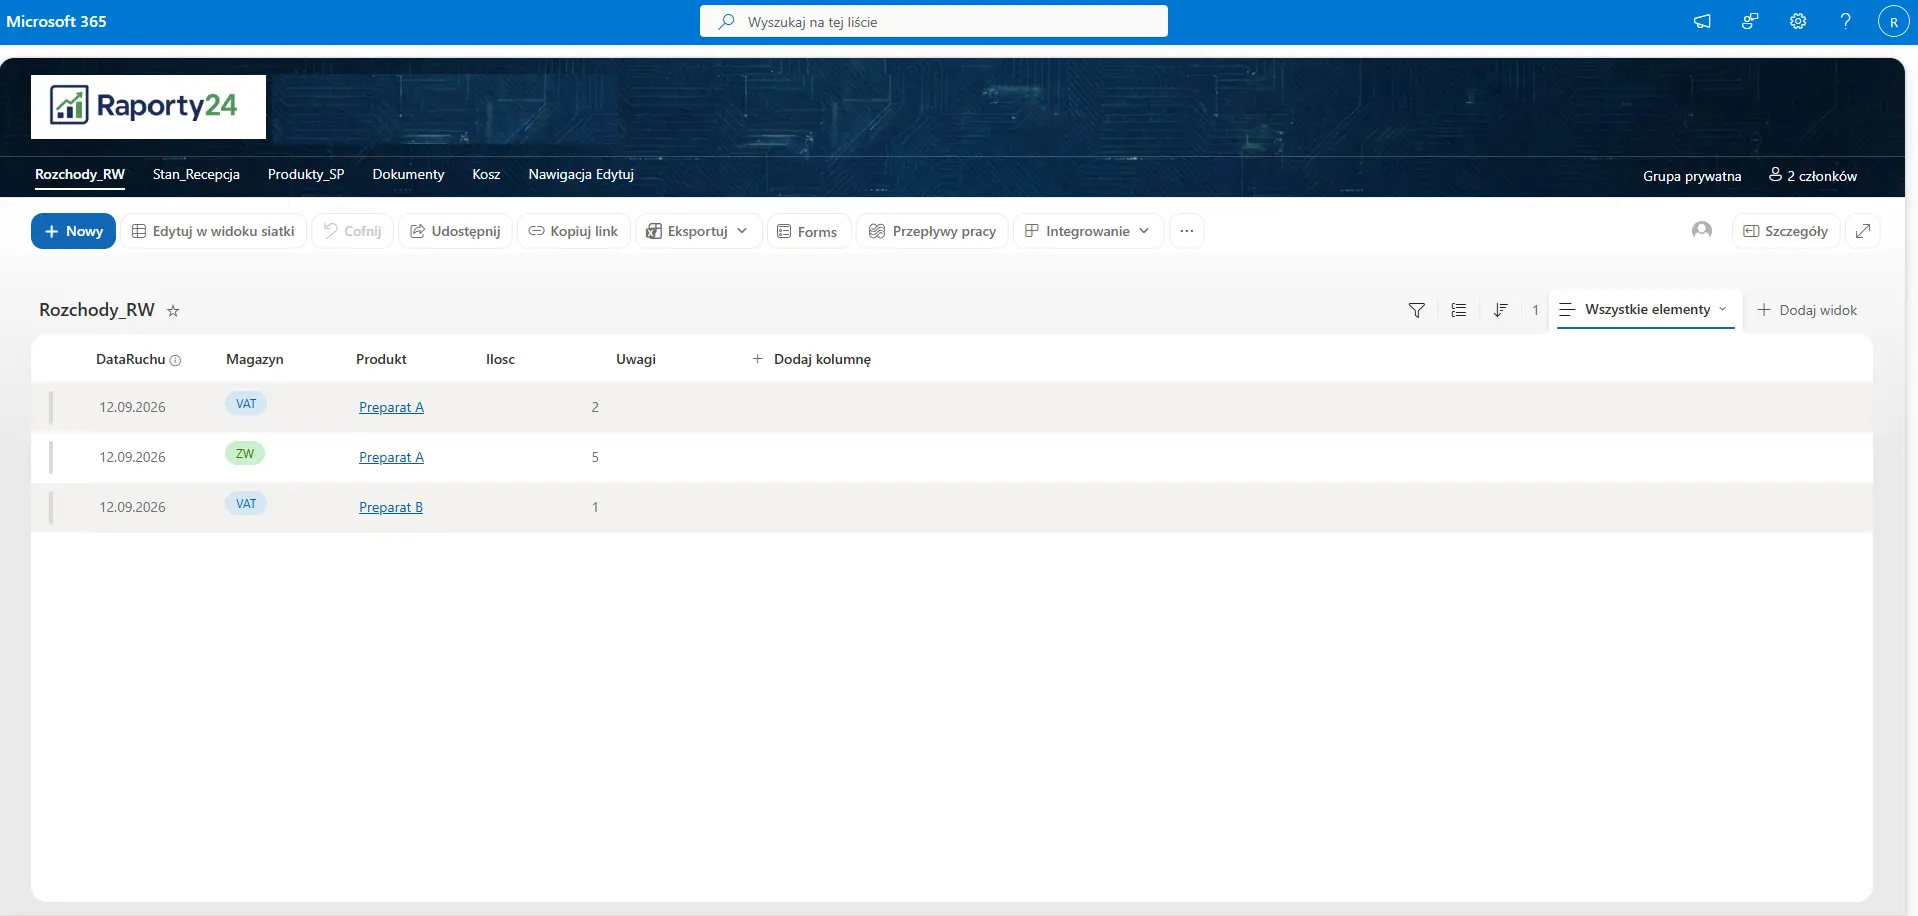Click the 2 członków members icon
Viewport: 1918px width, 916px height.
point(1775,175)
